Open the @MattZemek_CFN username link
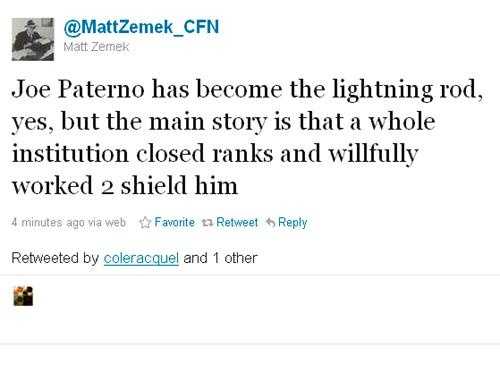This screenshot has height=373, width=500. tap(141, 27)
